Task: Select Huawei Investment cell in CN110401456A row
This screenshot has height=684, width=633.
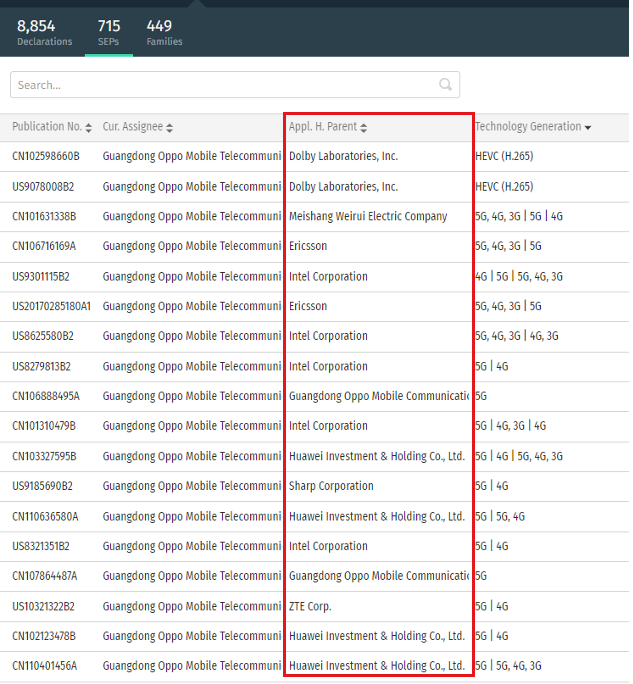Action: [x=377, y=666]
